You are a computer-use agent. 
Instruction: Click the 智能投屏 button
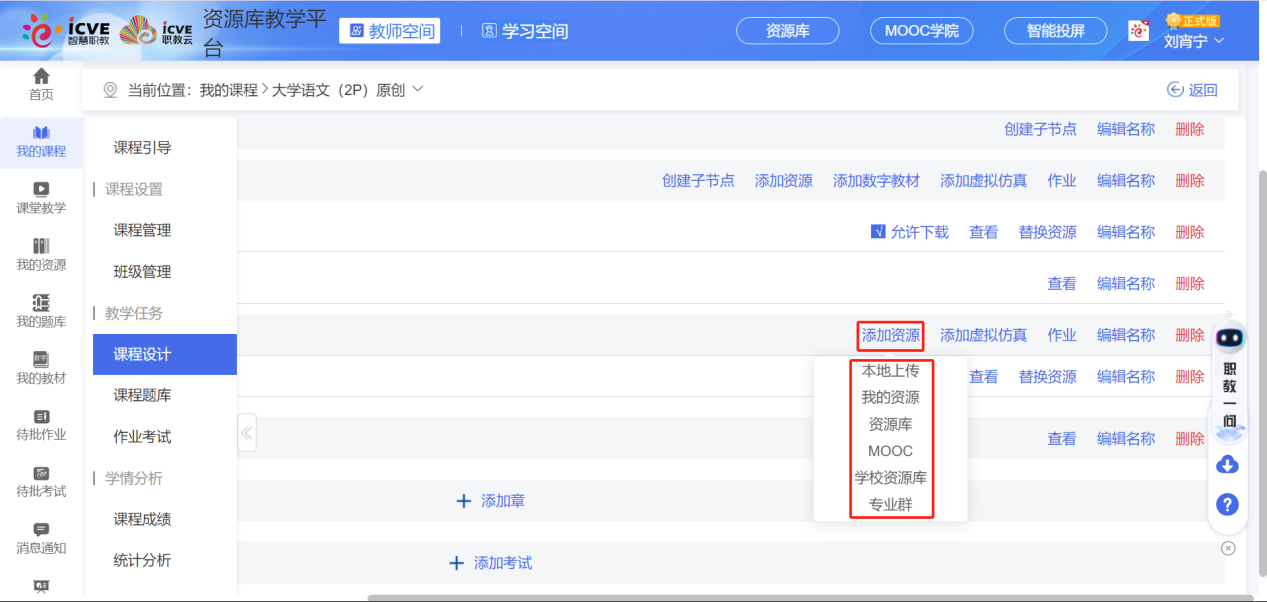(1055, 31)
